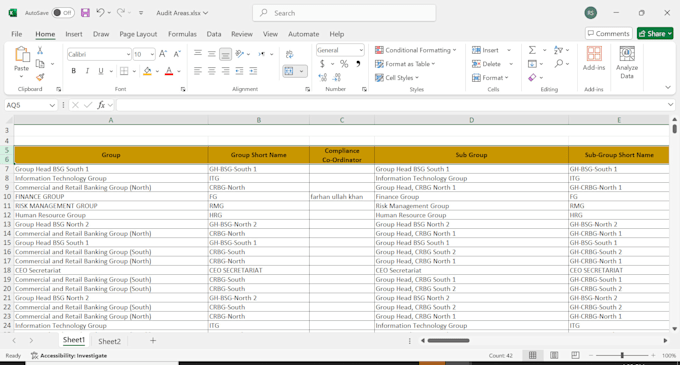Increase decimal places icon
Screen dimensions: 680x365
pos(323,78)
